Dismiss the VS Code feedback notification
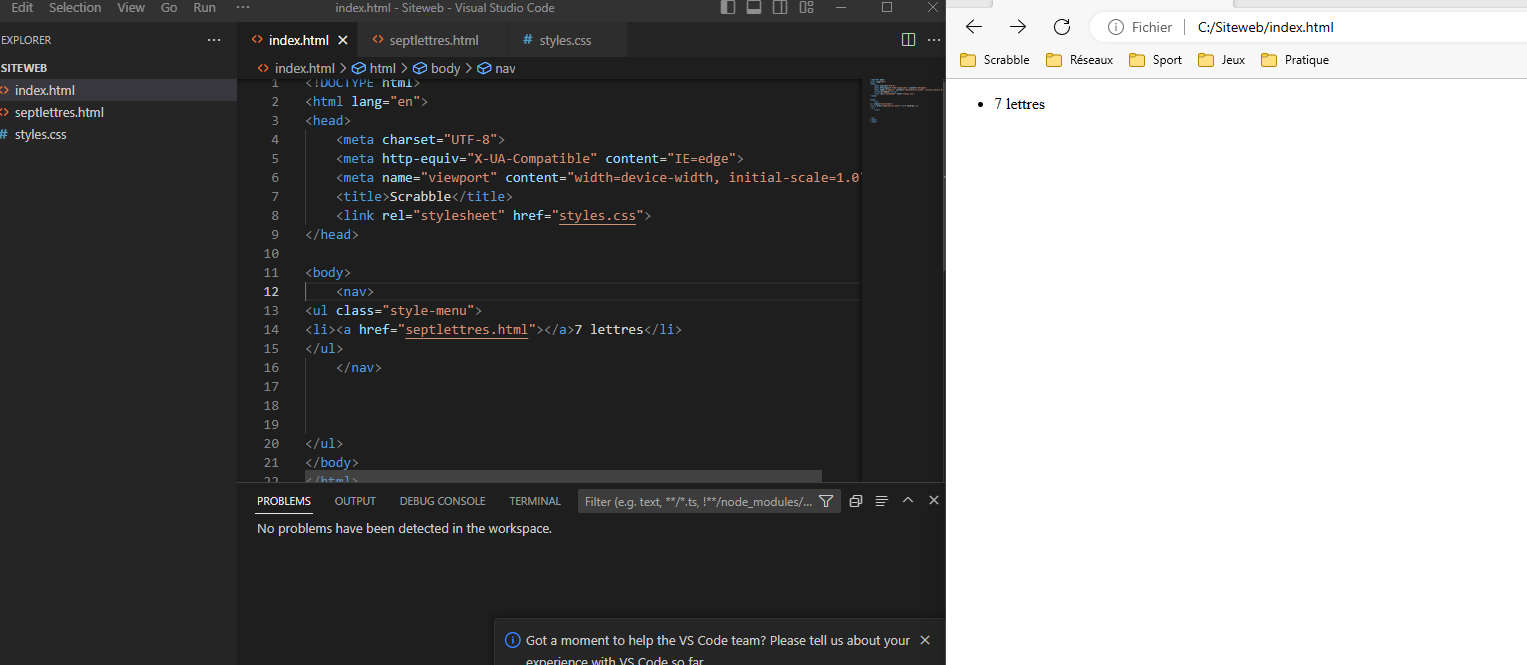1527x665 pixels. click(925, 640)
